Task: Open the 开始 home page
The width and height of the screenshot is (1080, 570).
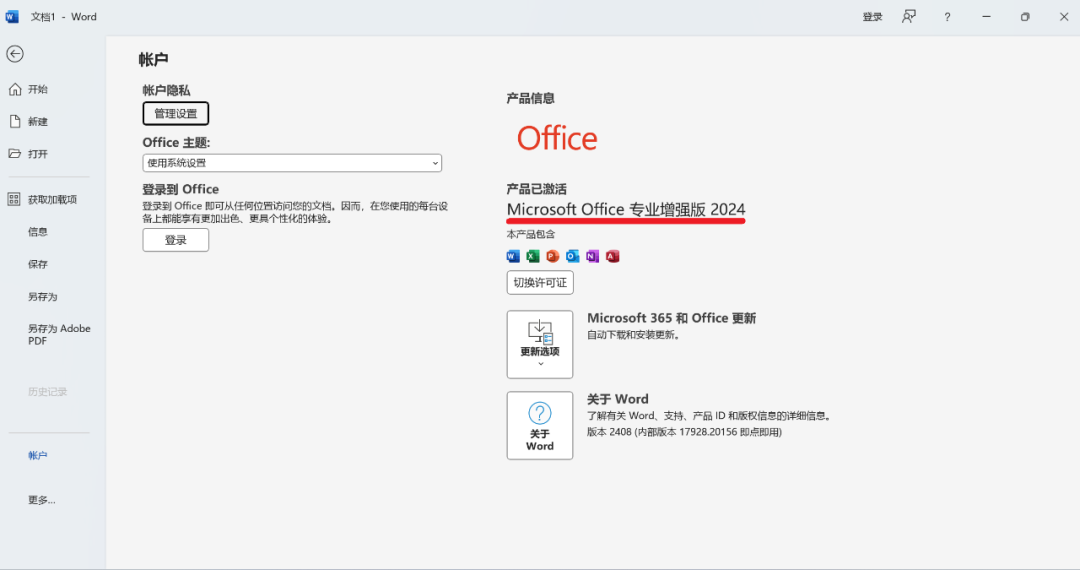Action: click(x=38, y=89)
